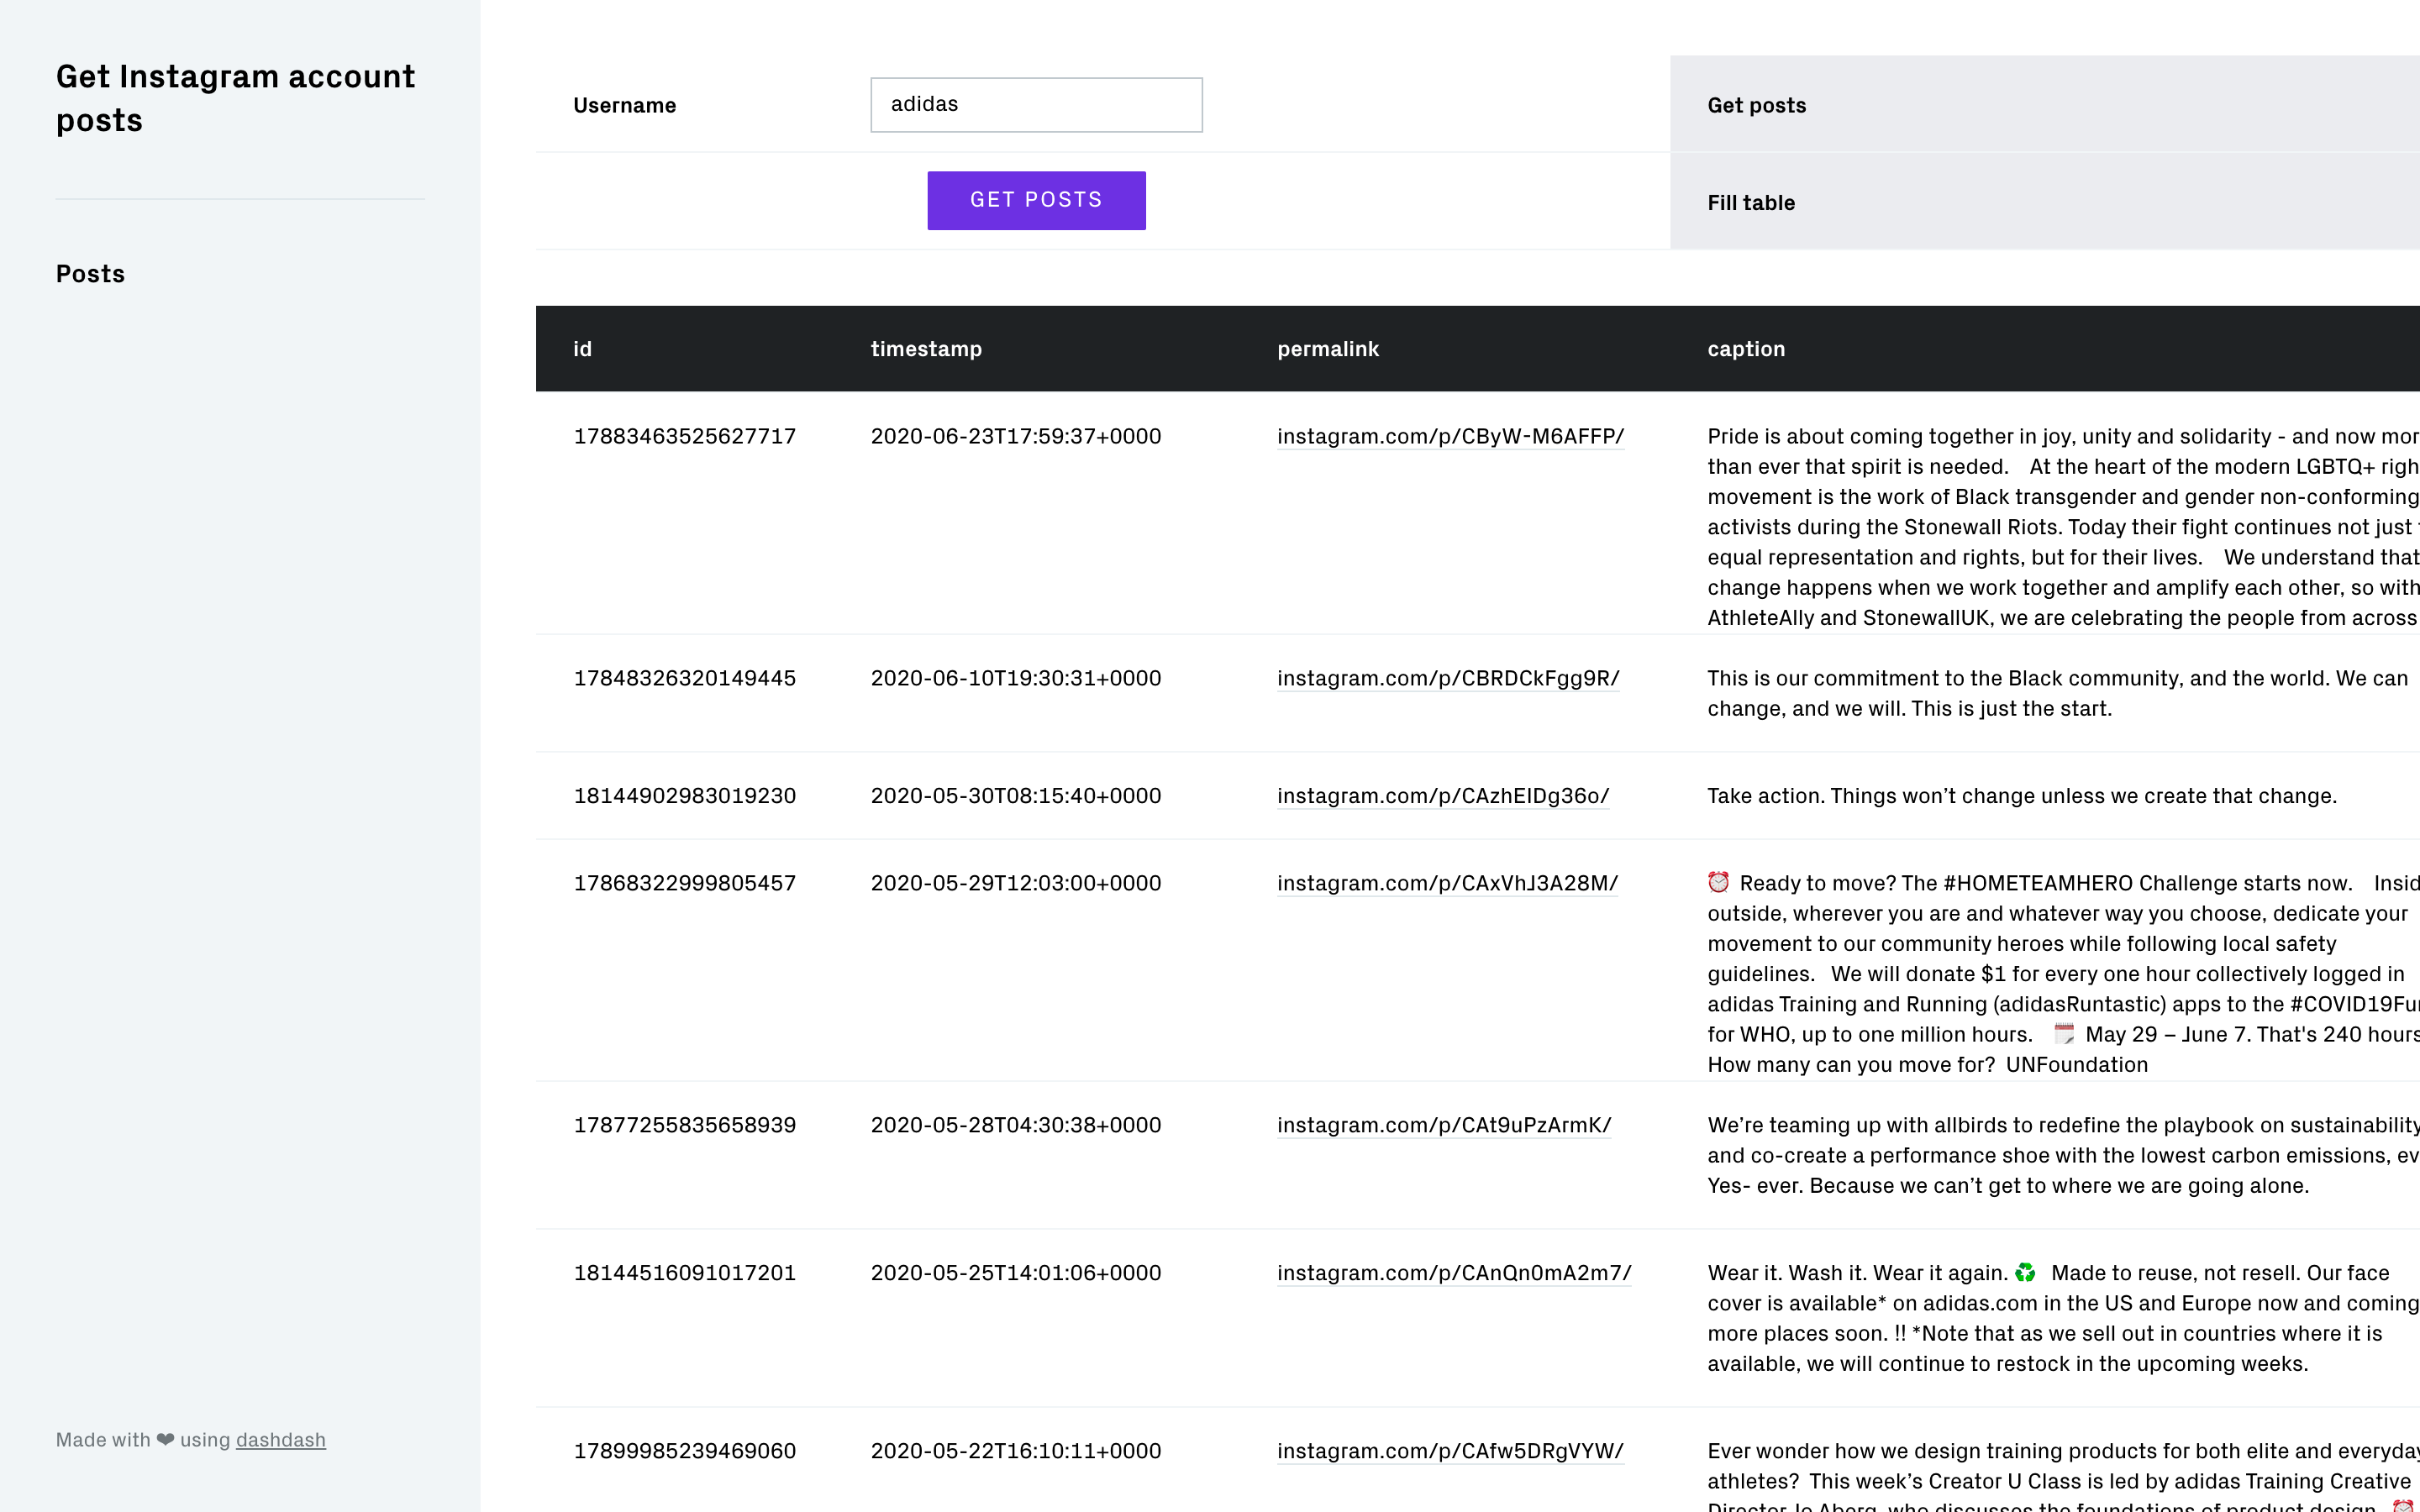Click caption 'Ever wonder how we design training'
Viewport: 2420px width, 1512px height.
tap(2063, 1475)
